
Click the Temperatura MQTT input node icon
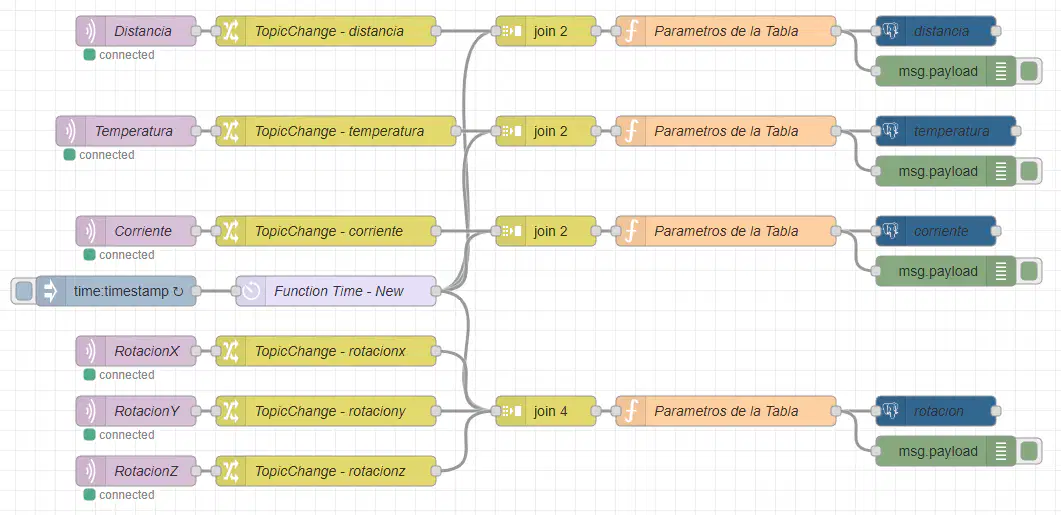(70, 131)
